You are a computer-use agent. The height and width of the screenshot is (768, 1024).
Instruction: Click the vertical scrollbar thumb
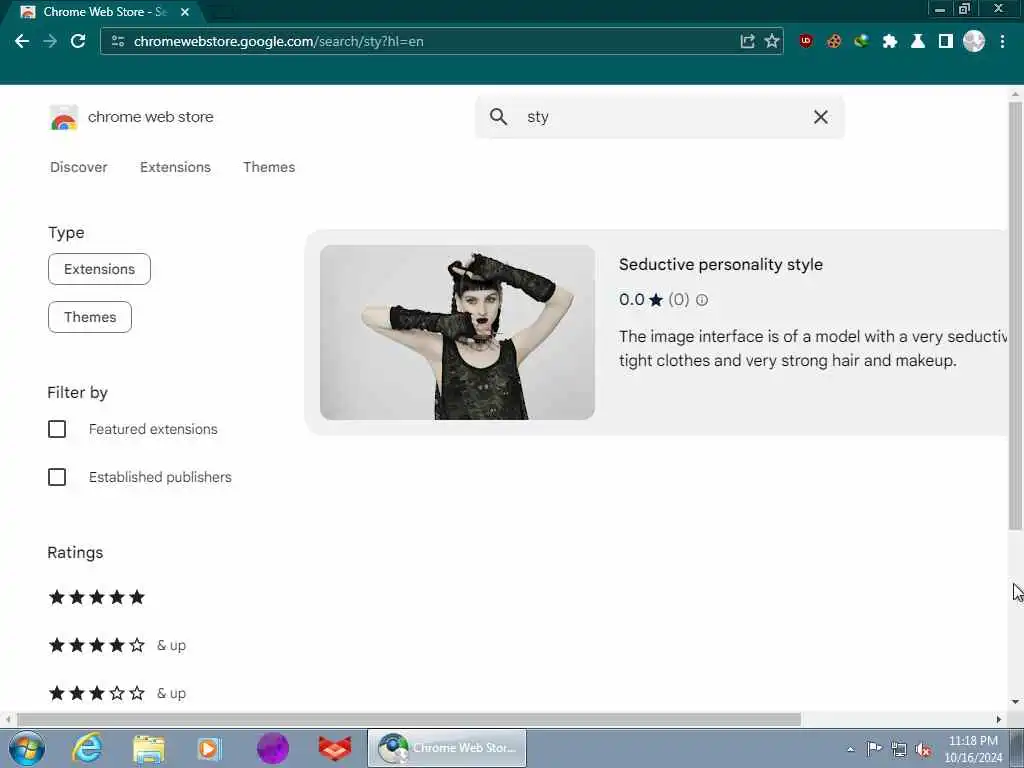click(1015, 315)
